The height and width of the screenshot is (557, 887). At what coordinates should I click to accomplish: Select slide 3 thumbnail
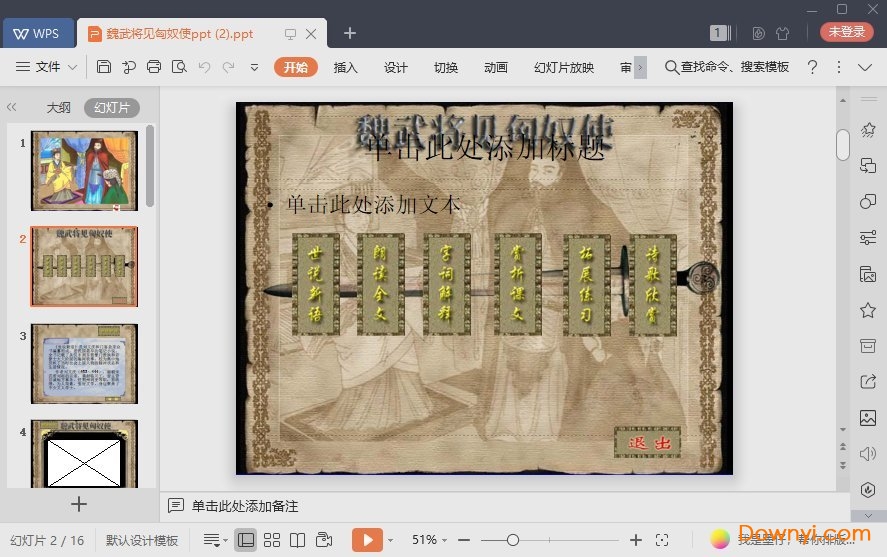coord(84,364)
